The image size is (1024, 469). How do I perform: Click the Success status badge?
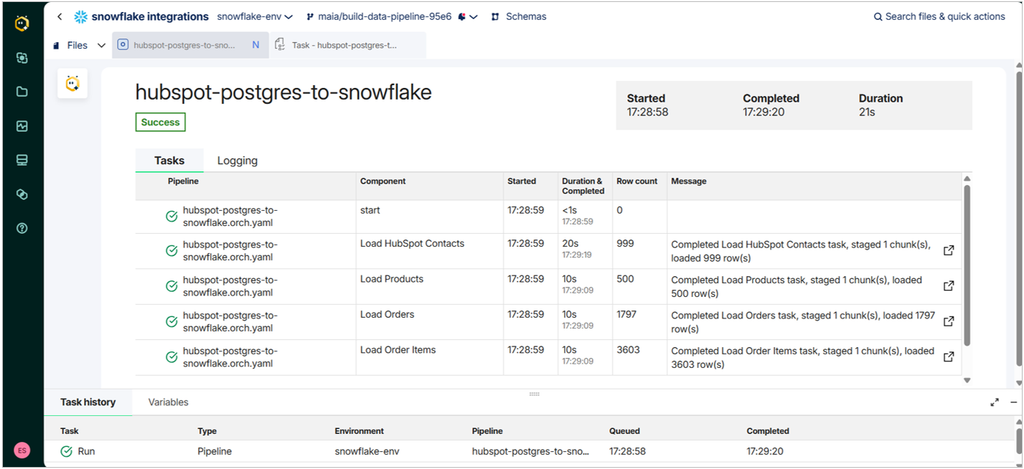click(161, 122)
